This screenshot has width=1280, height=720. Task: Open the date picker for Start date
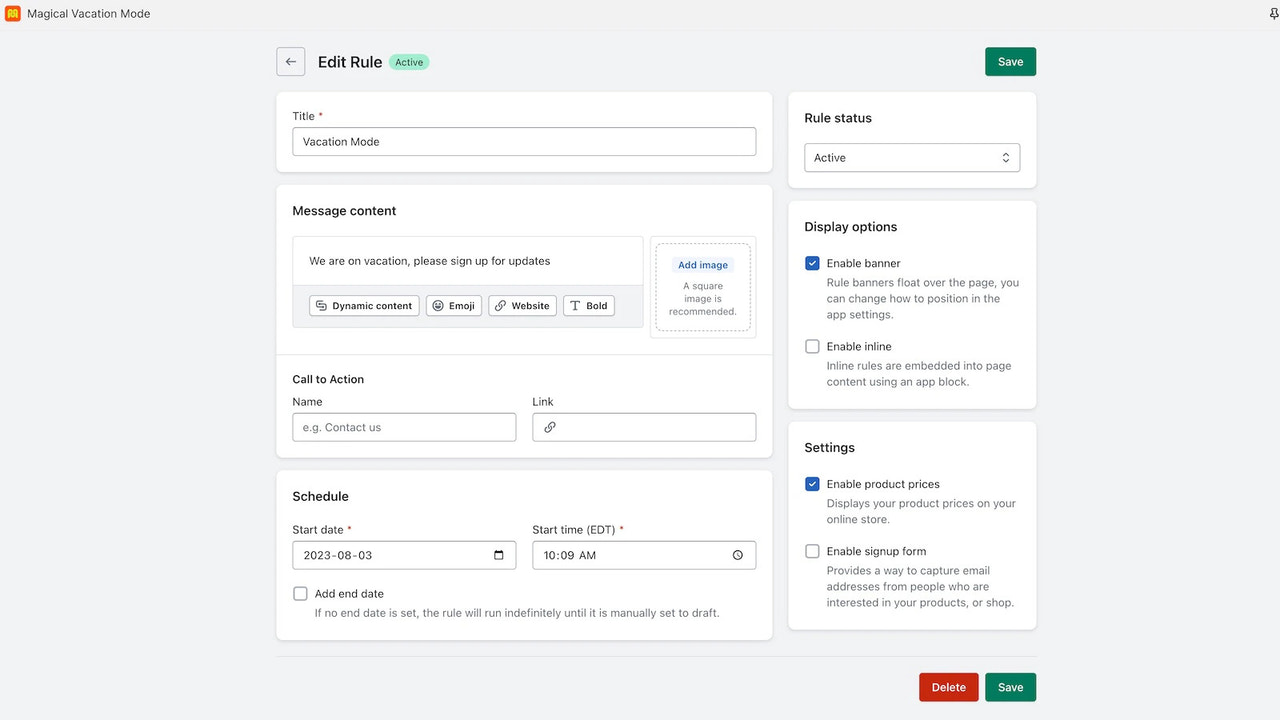click(500, 555)
